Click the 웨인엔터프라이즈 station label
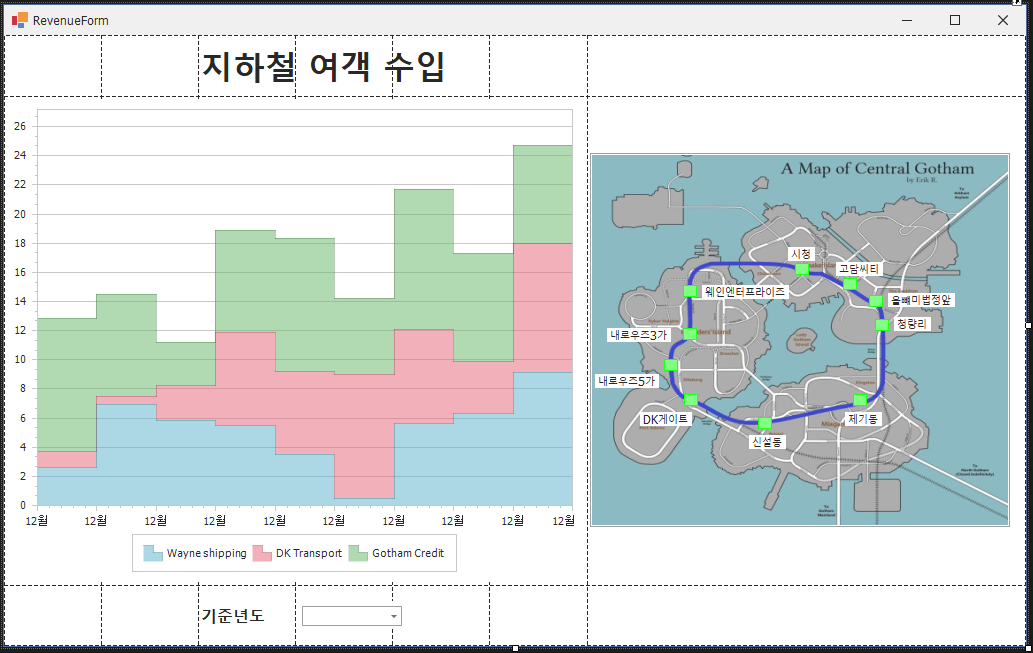Image resolution: width=1033 pixels, height=653 pixels. [x=744, y=291]
